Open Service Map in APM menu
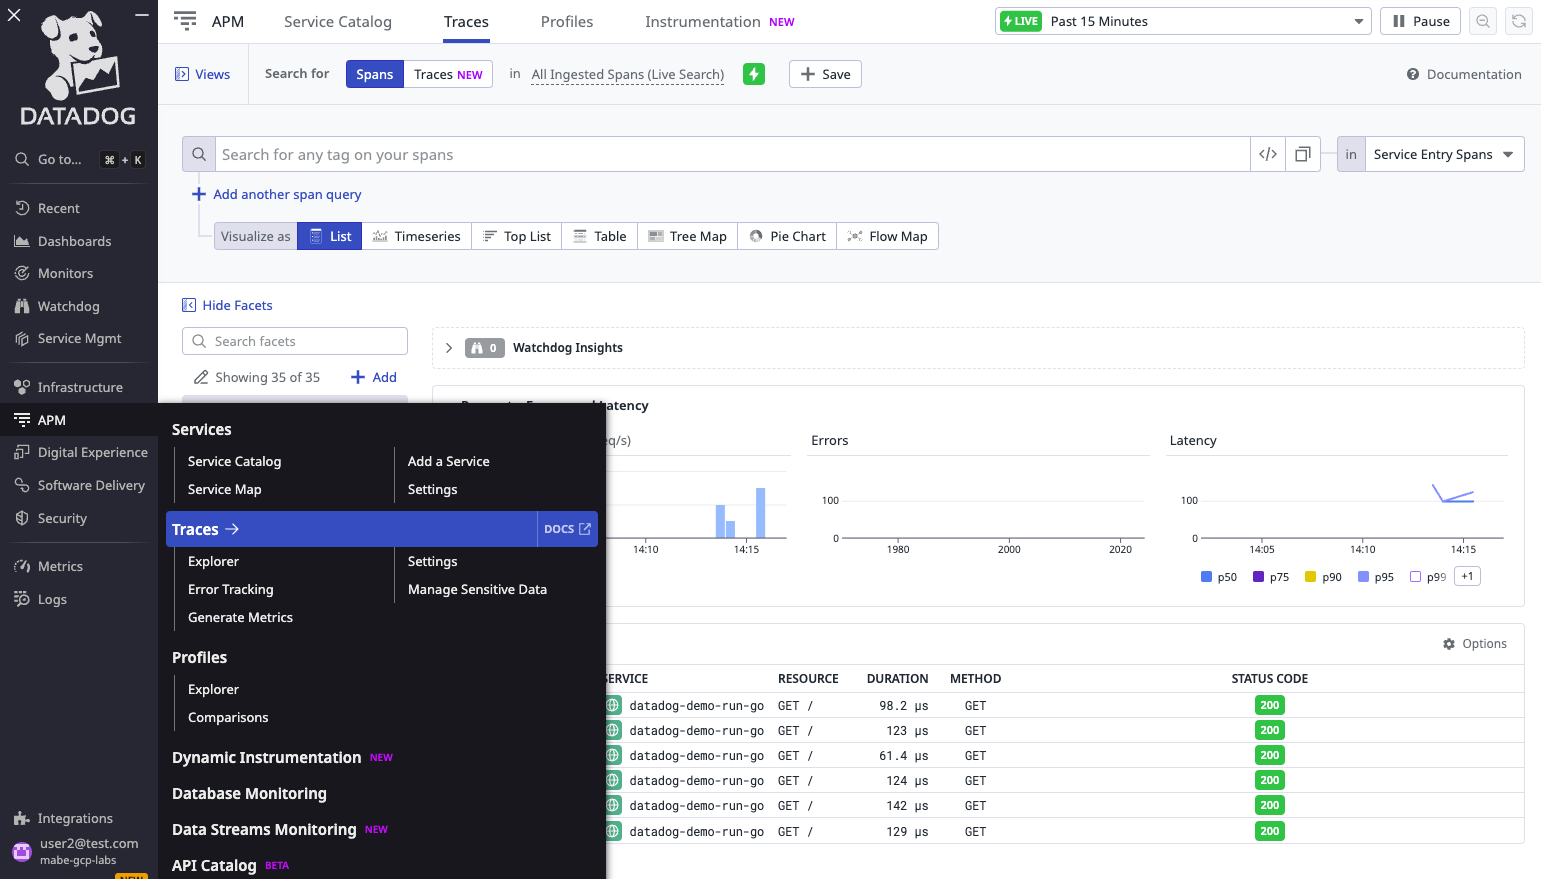Viewport: 1541px width, 879px height. (x=224, y=489)
